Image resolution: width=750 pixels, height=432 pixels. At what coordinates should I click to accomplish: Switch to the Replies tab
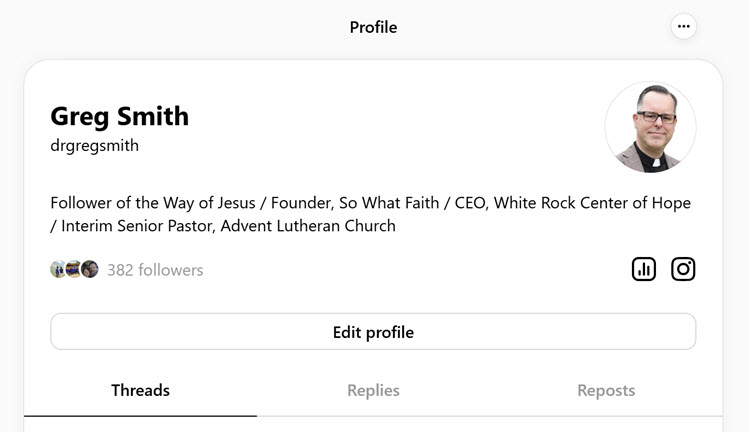[x=373, y=390]
